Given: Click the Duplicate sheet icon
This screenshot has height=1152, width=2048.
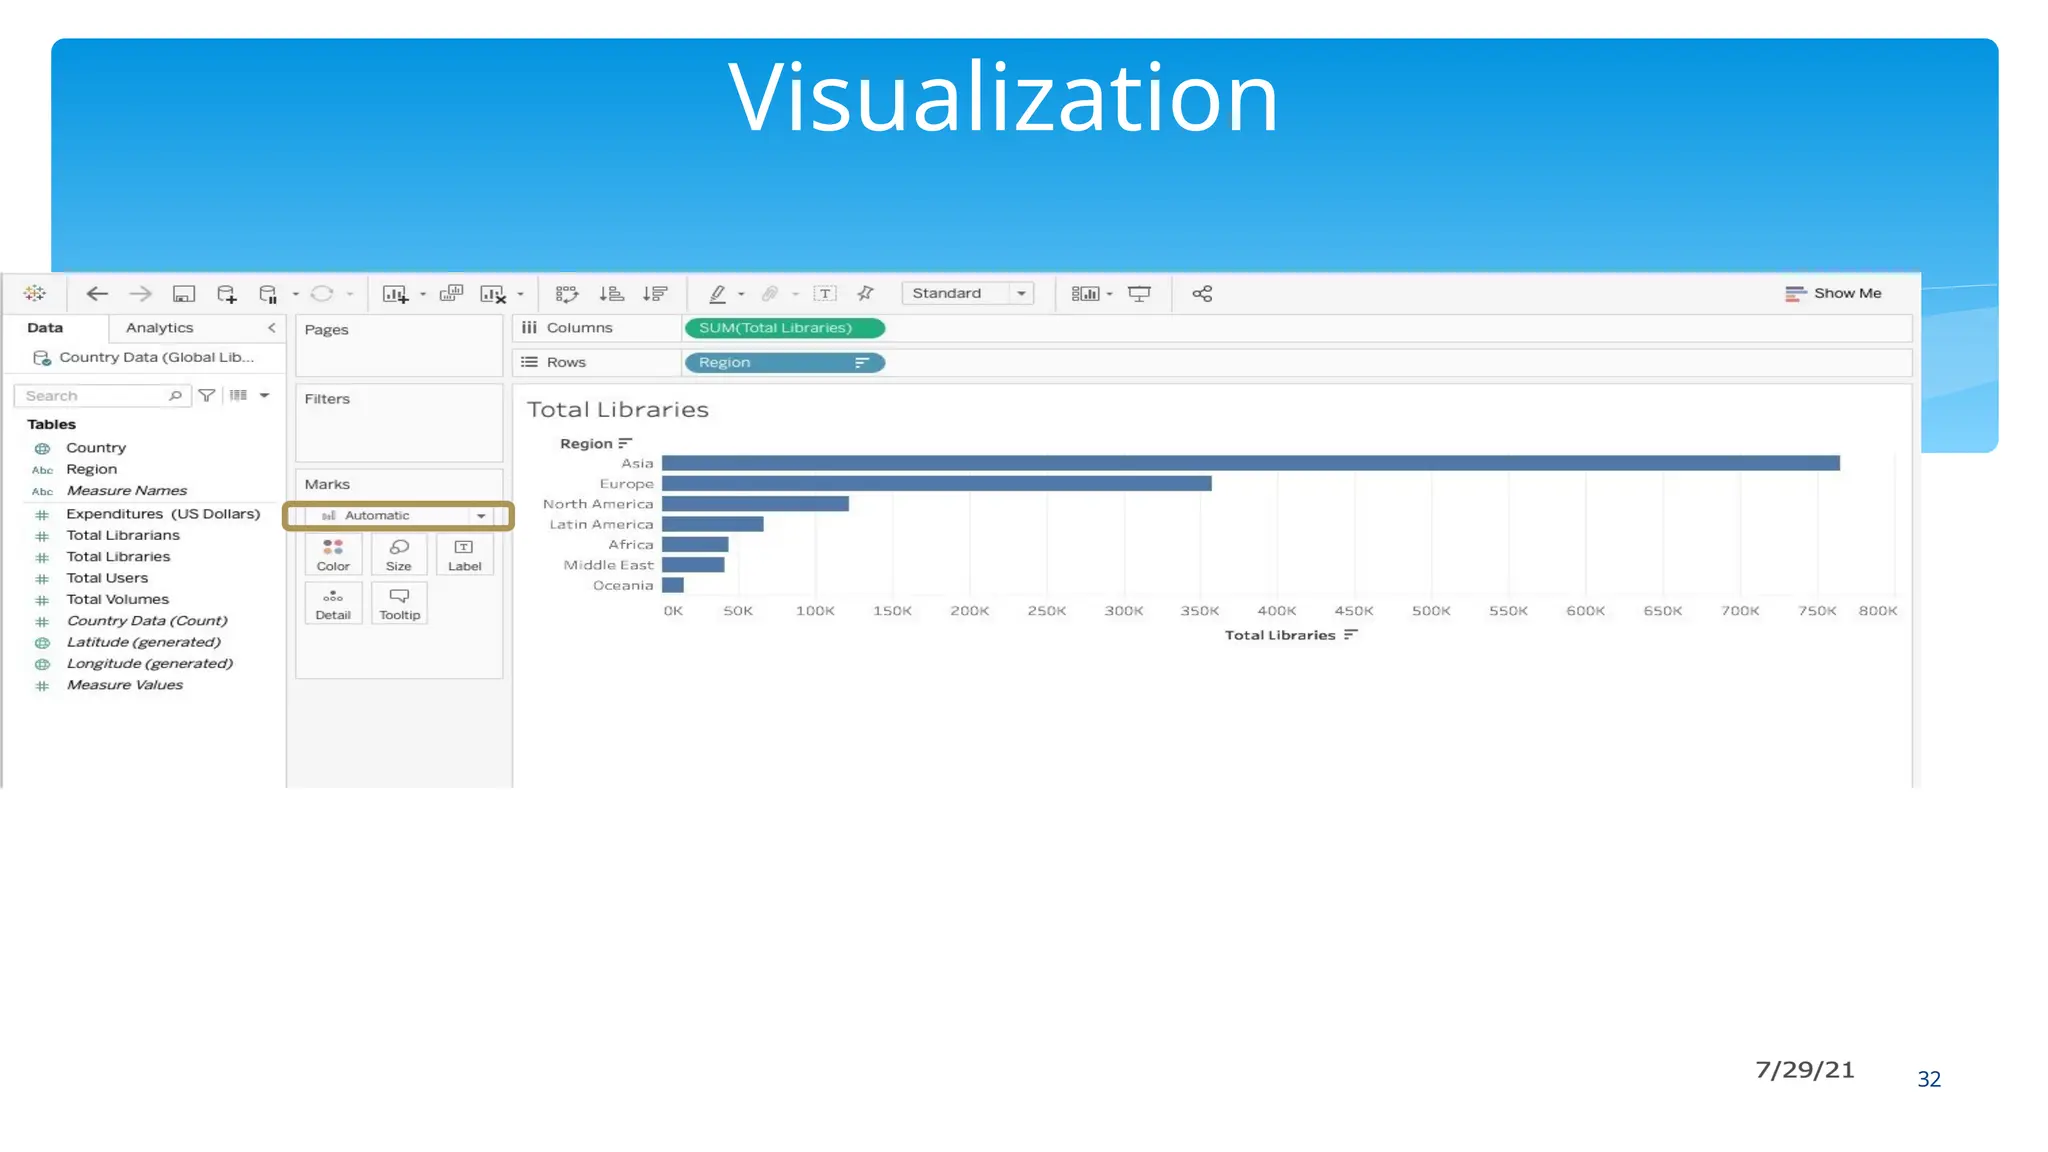Looking at the screenshot, I should coord(452,293).
